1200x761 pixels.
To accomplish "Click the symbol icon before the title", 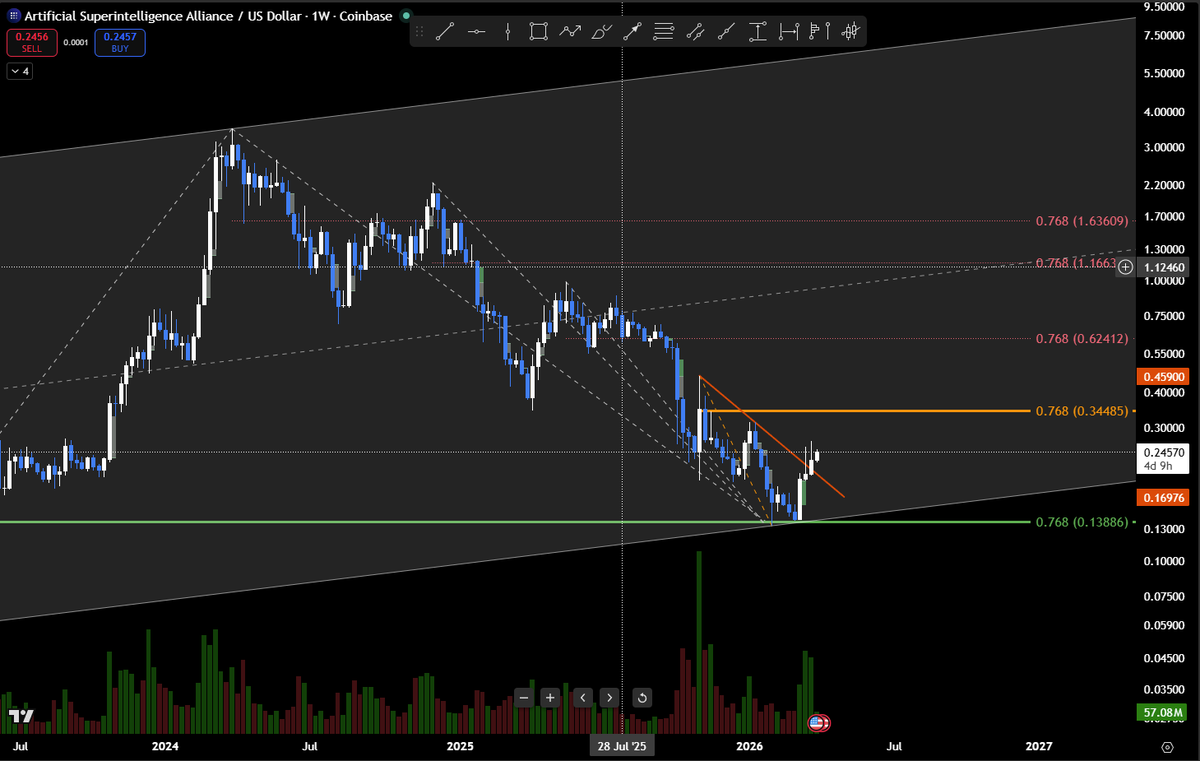I will tap(13, 17).
